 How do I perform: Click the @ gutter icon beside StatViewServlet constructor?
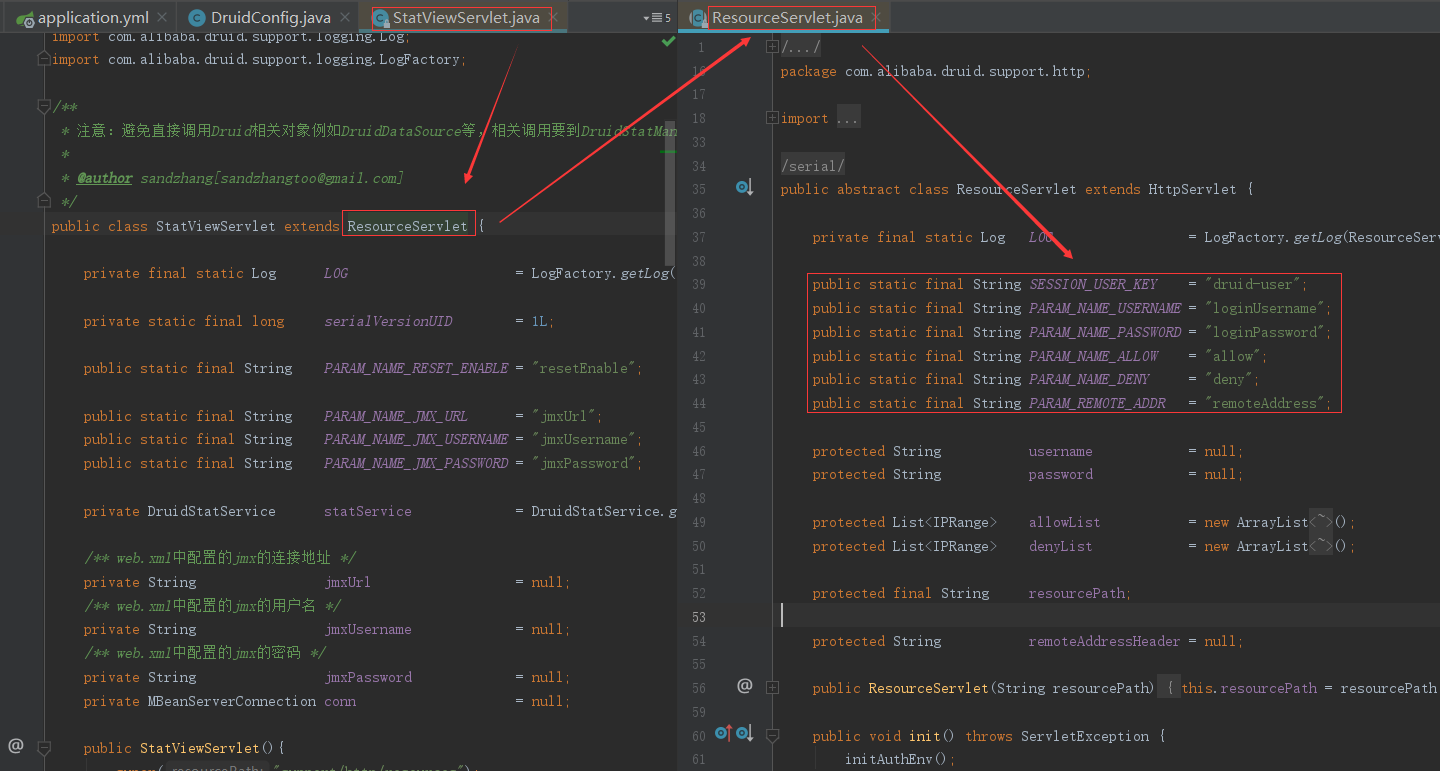tap(15, 746)
